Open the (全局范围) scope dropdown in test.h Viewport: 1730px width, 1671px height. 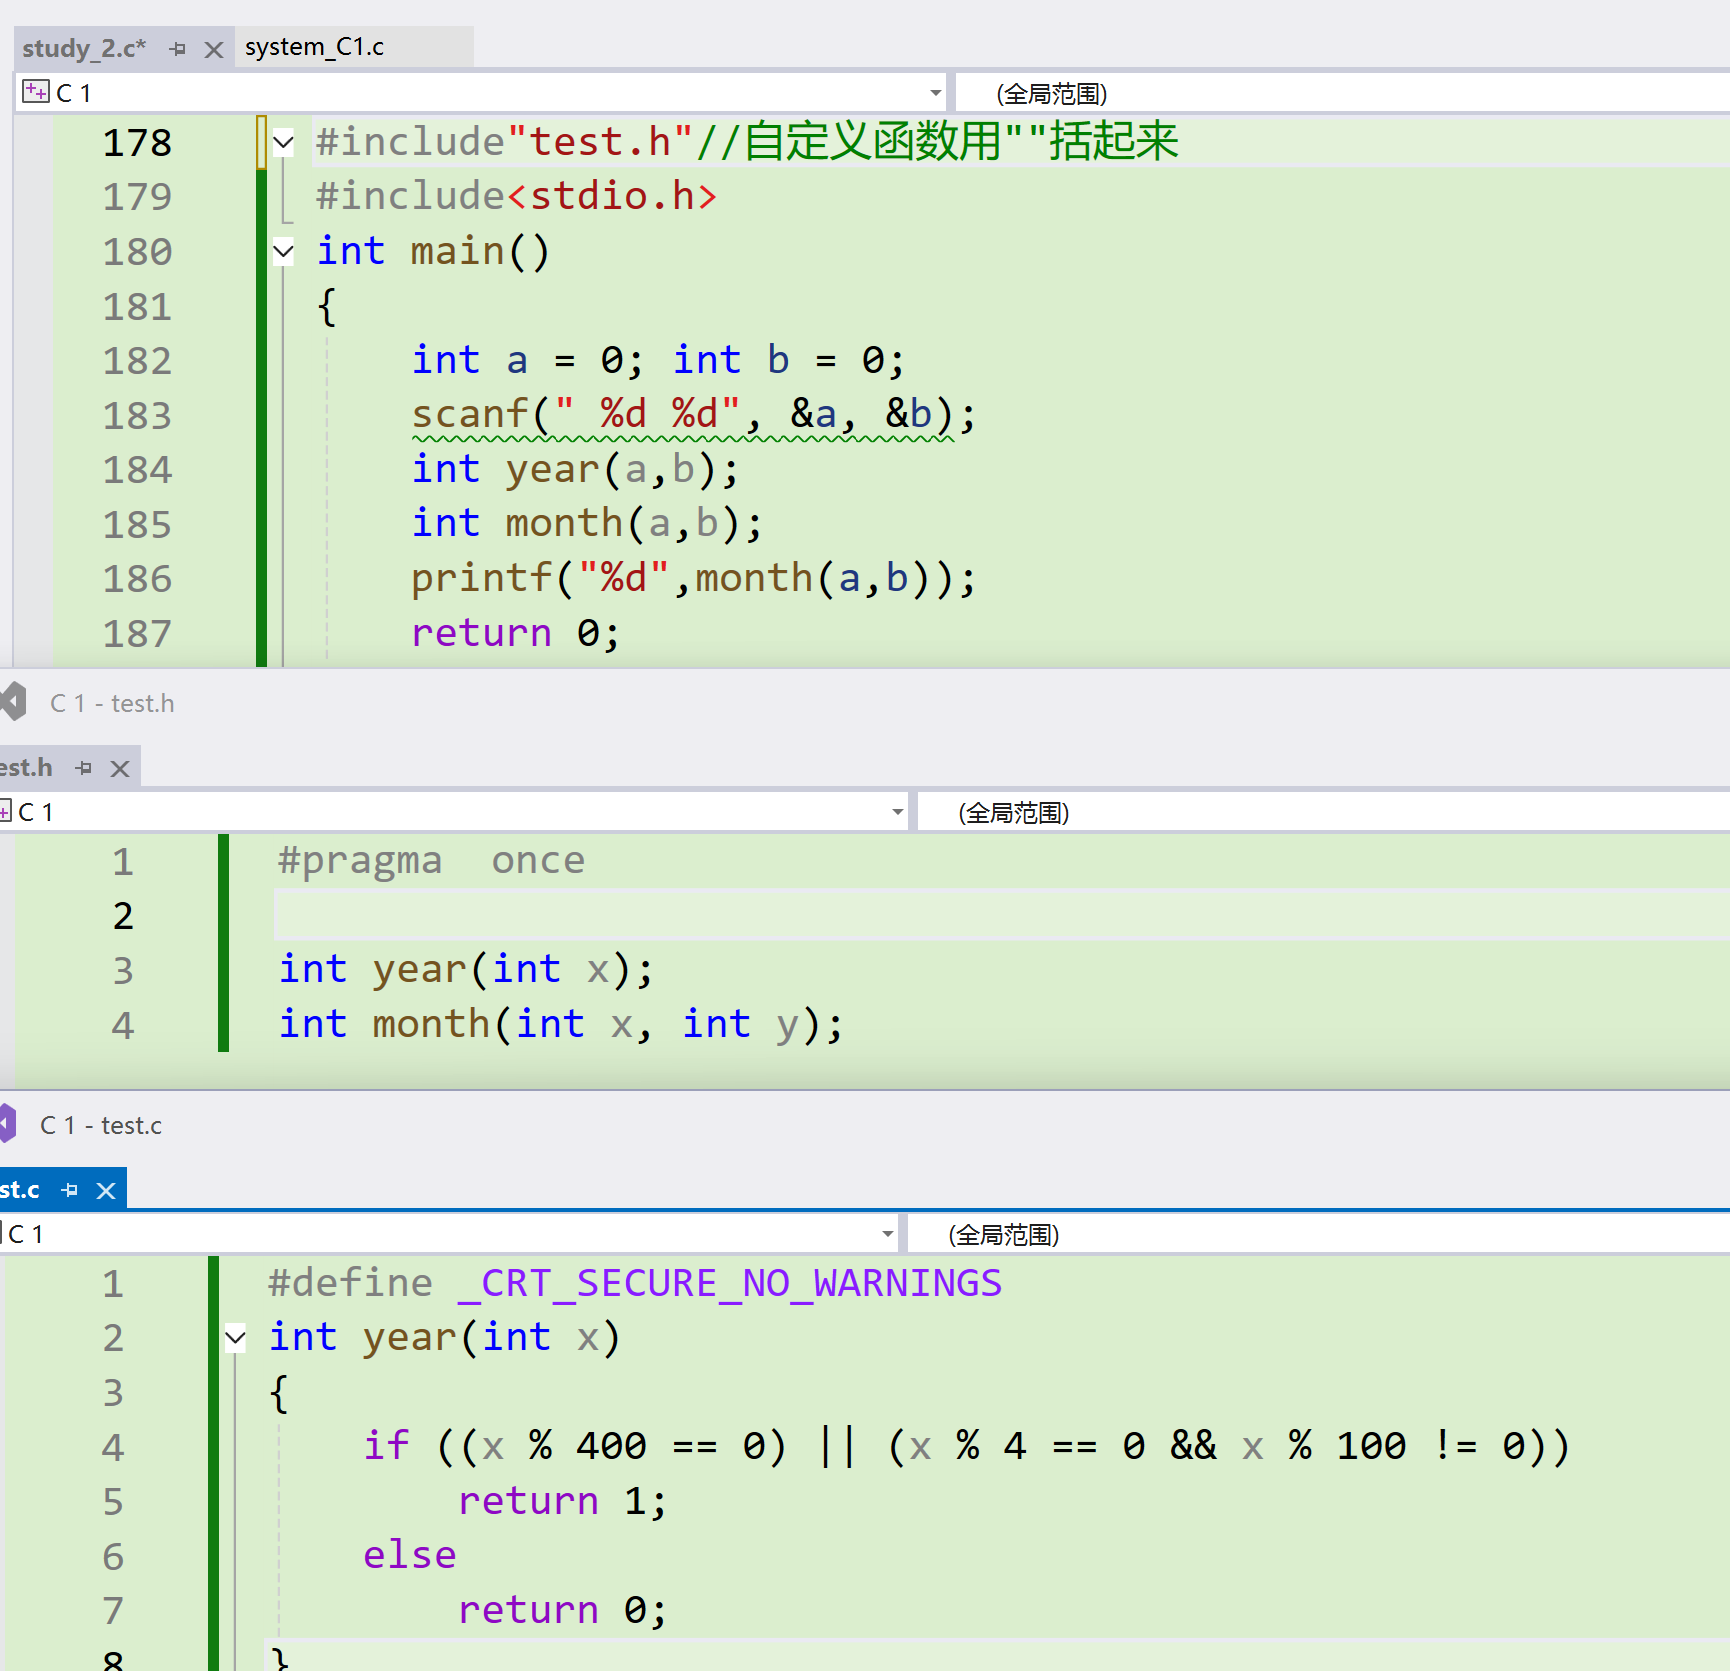[x=1323, y=812]
